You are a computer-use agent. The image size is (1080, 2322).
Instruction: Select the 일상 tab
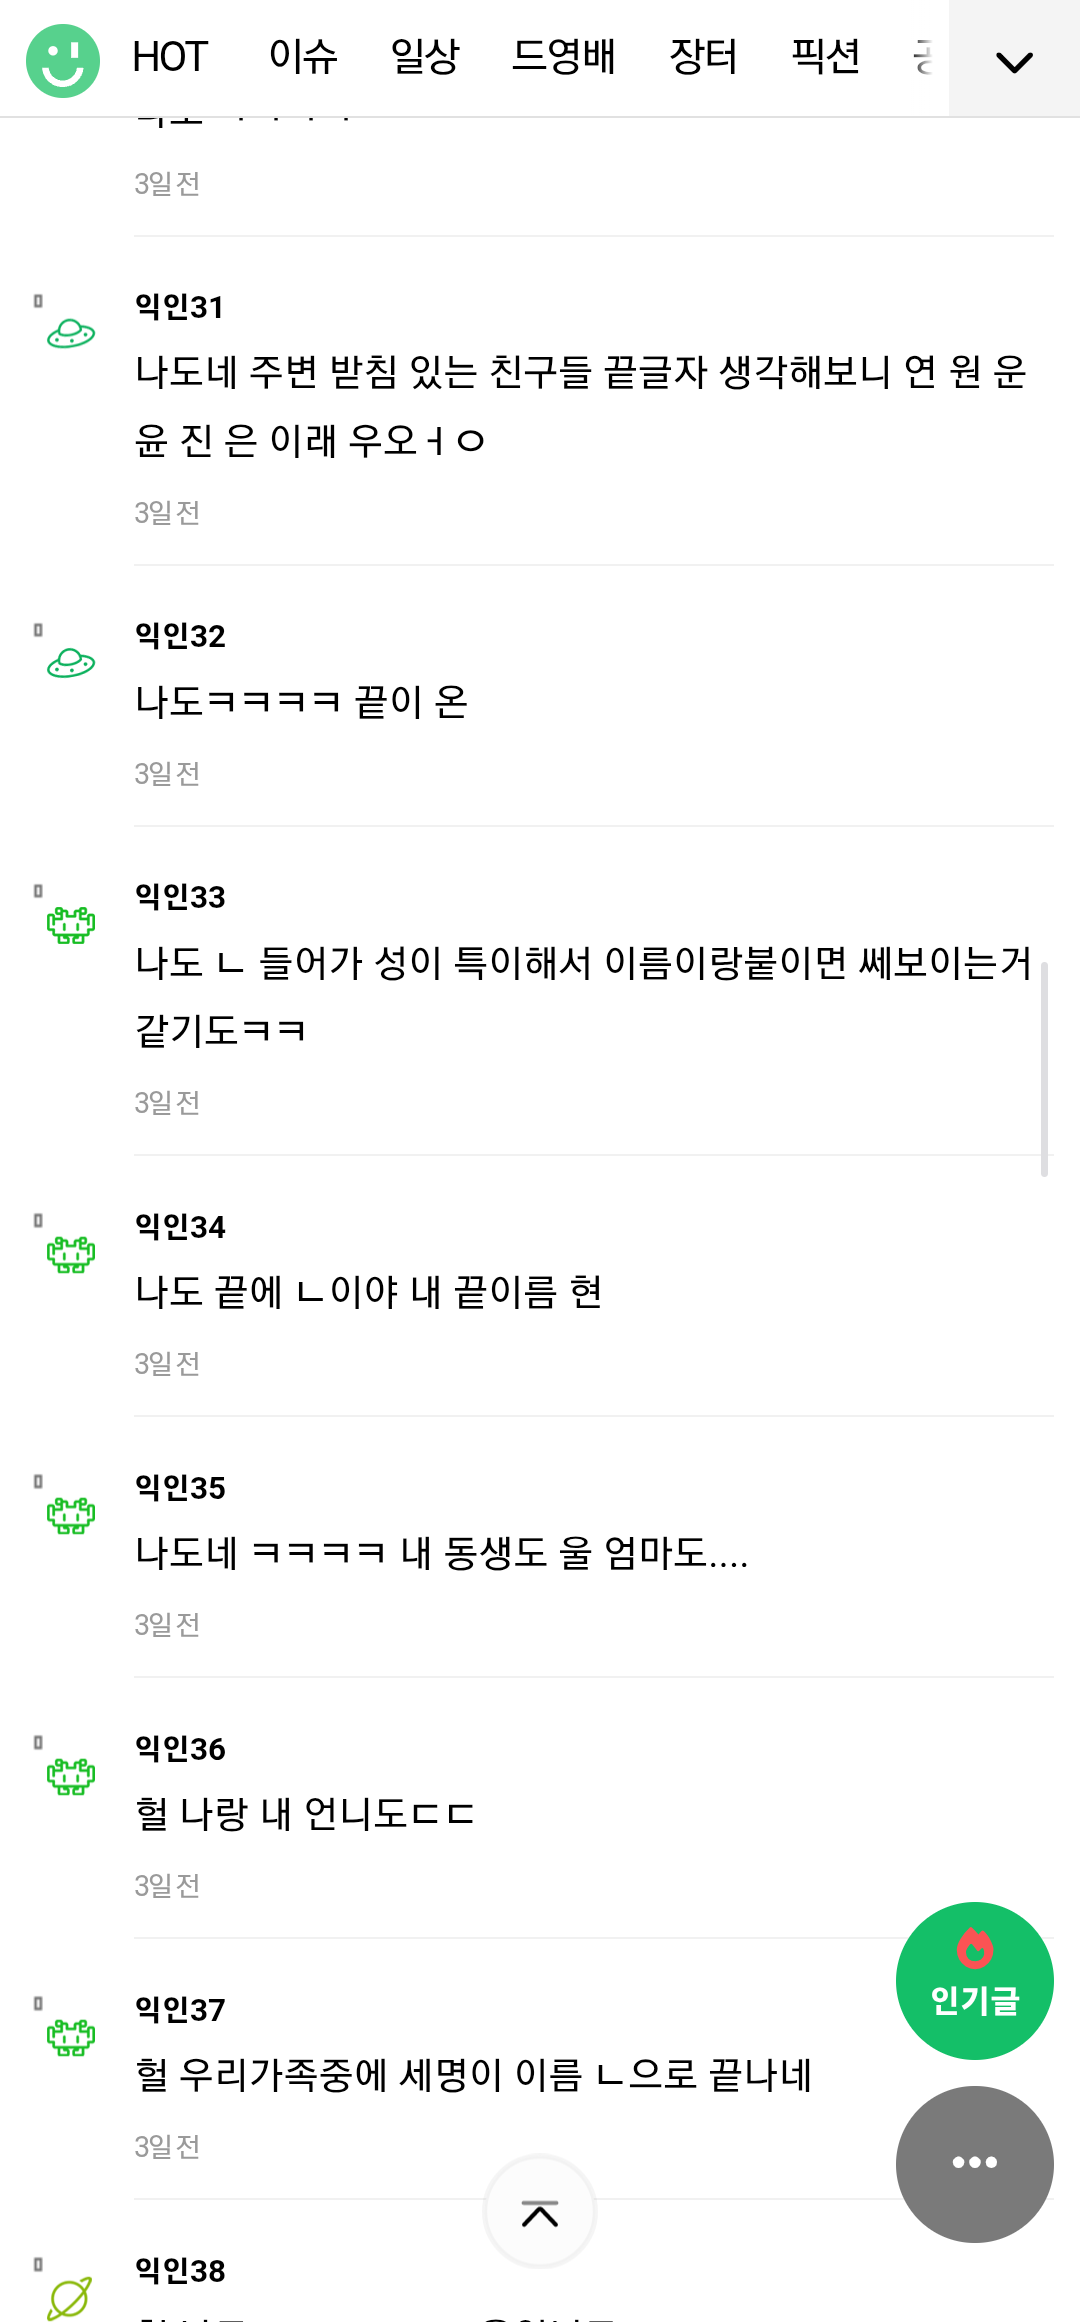coord(425,57)
